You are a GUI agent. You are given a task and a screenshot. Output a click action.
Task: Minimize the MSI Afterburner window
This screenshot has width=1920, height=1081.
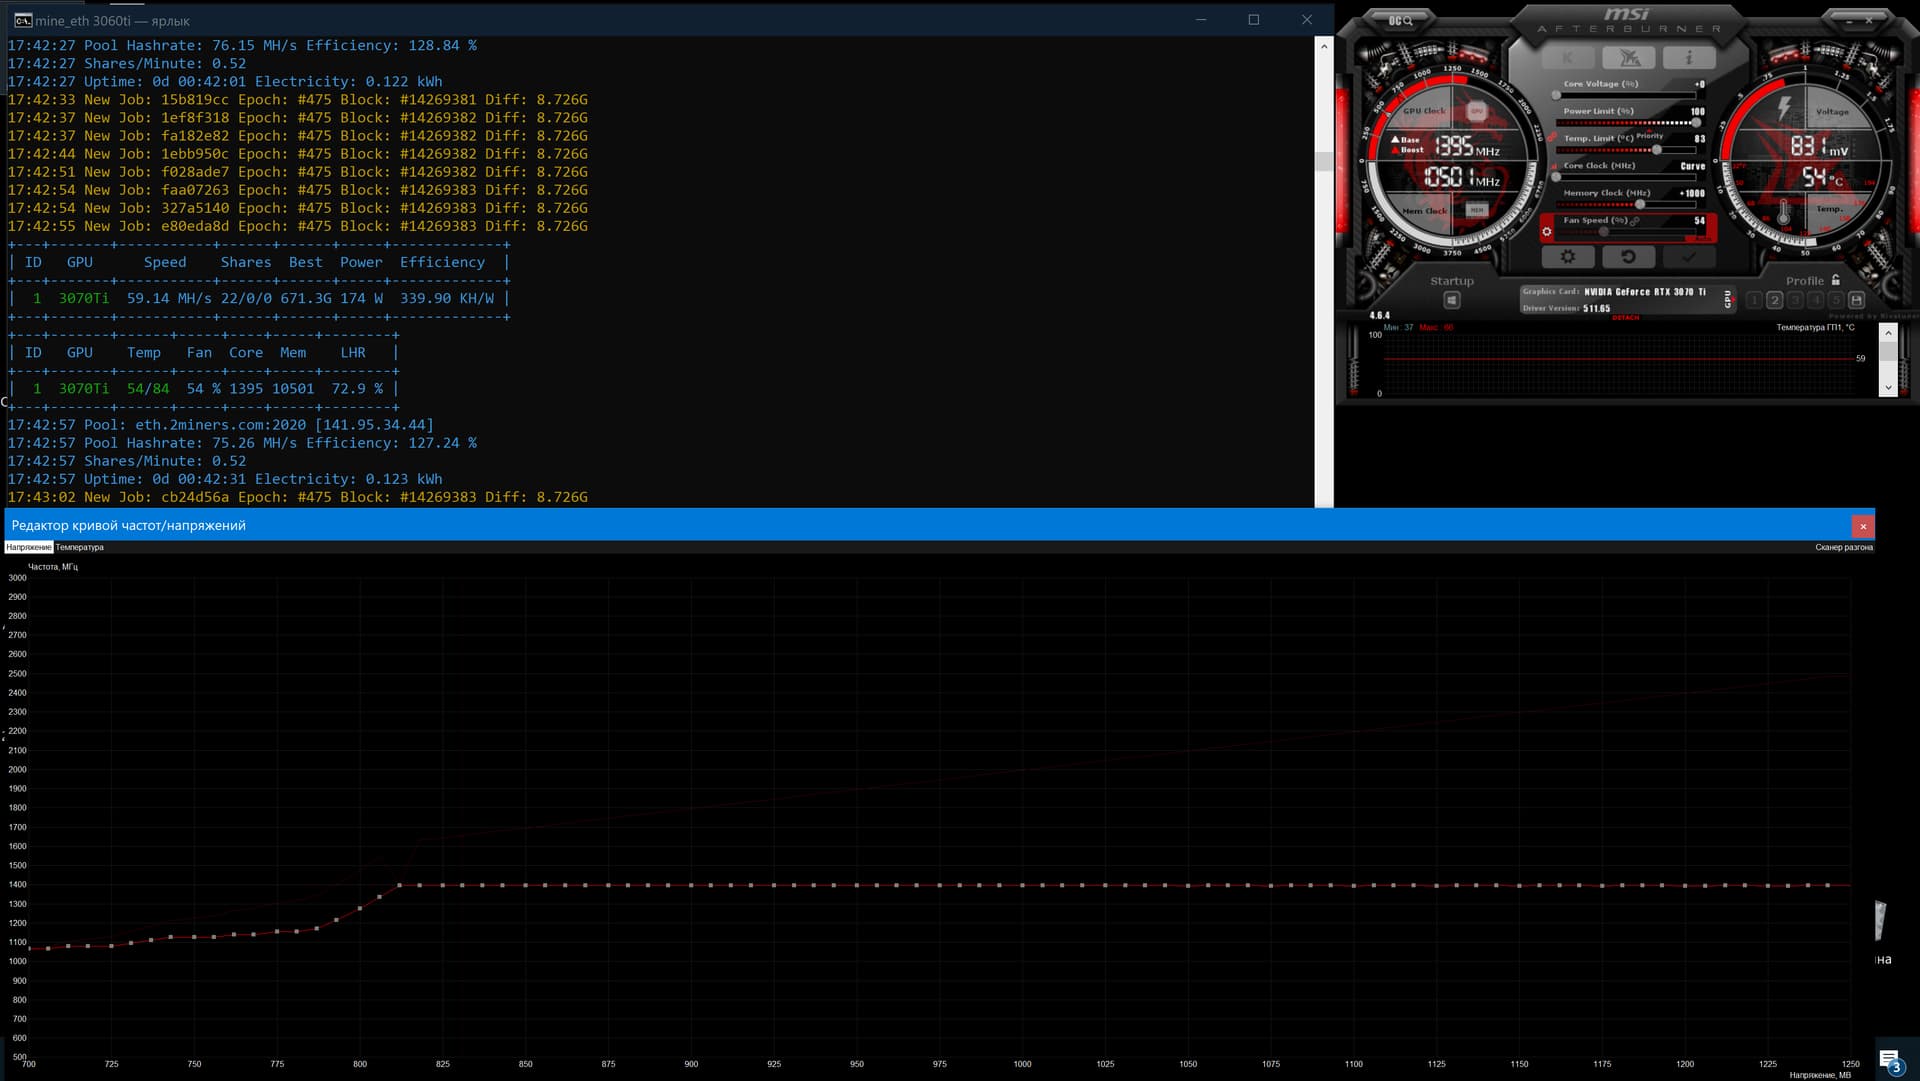click(1848, 20)
